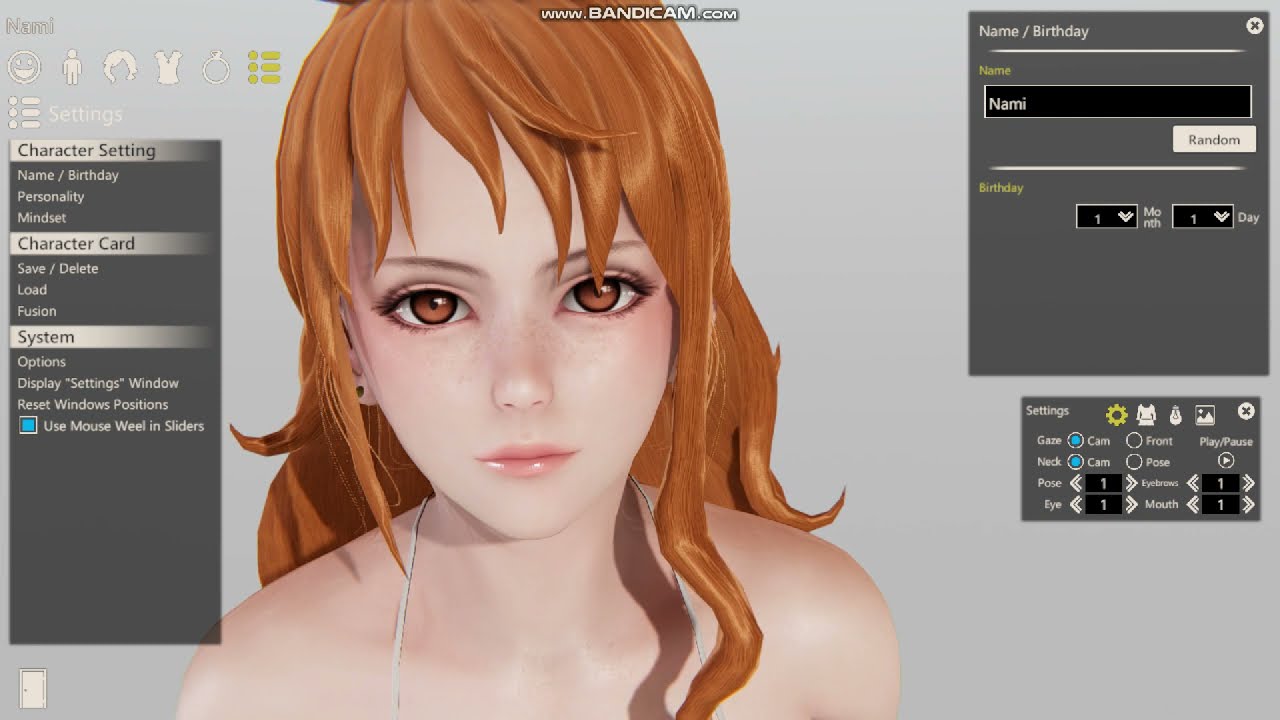Go to previous Eye pattern

pos(1076,505)
